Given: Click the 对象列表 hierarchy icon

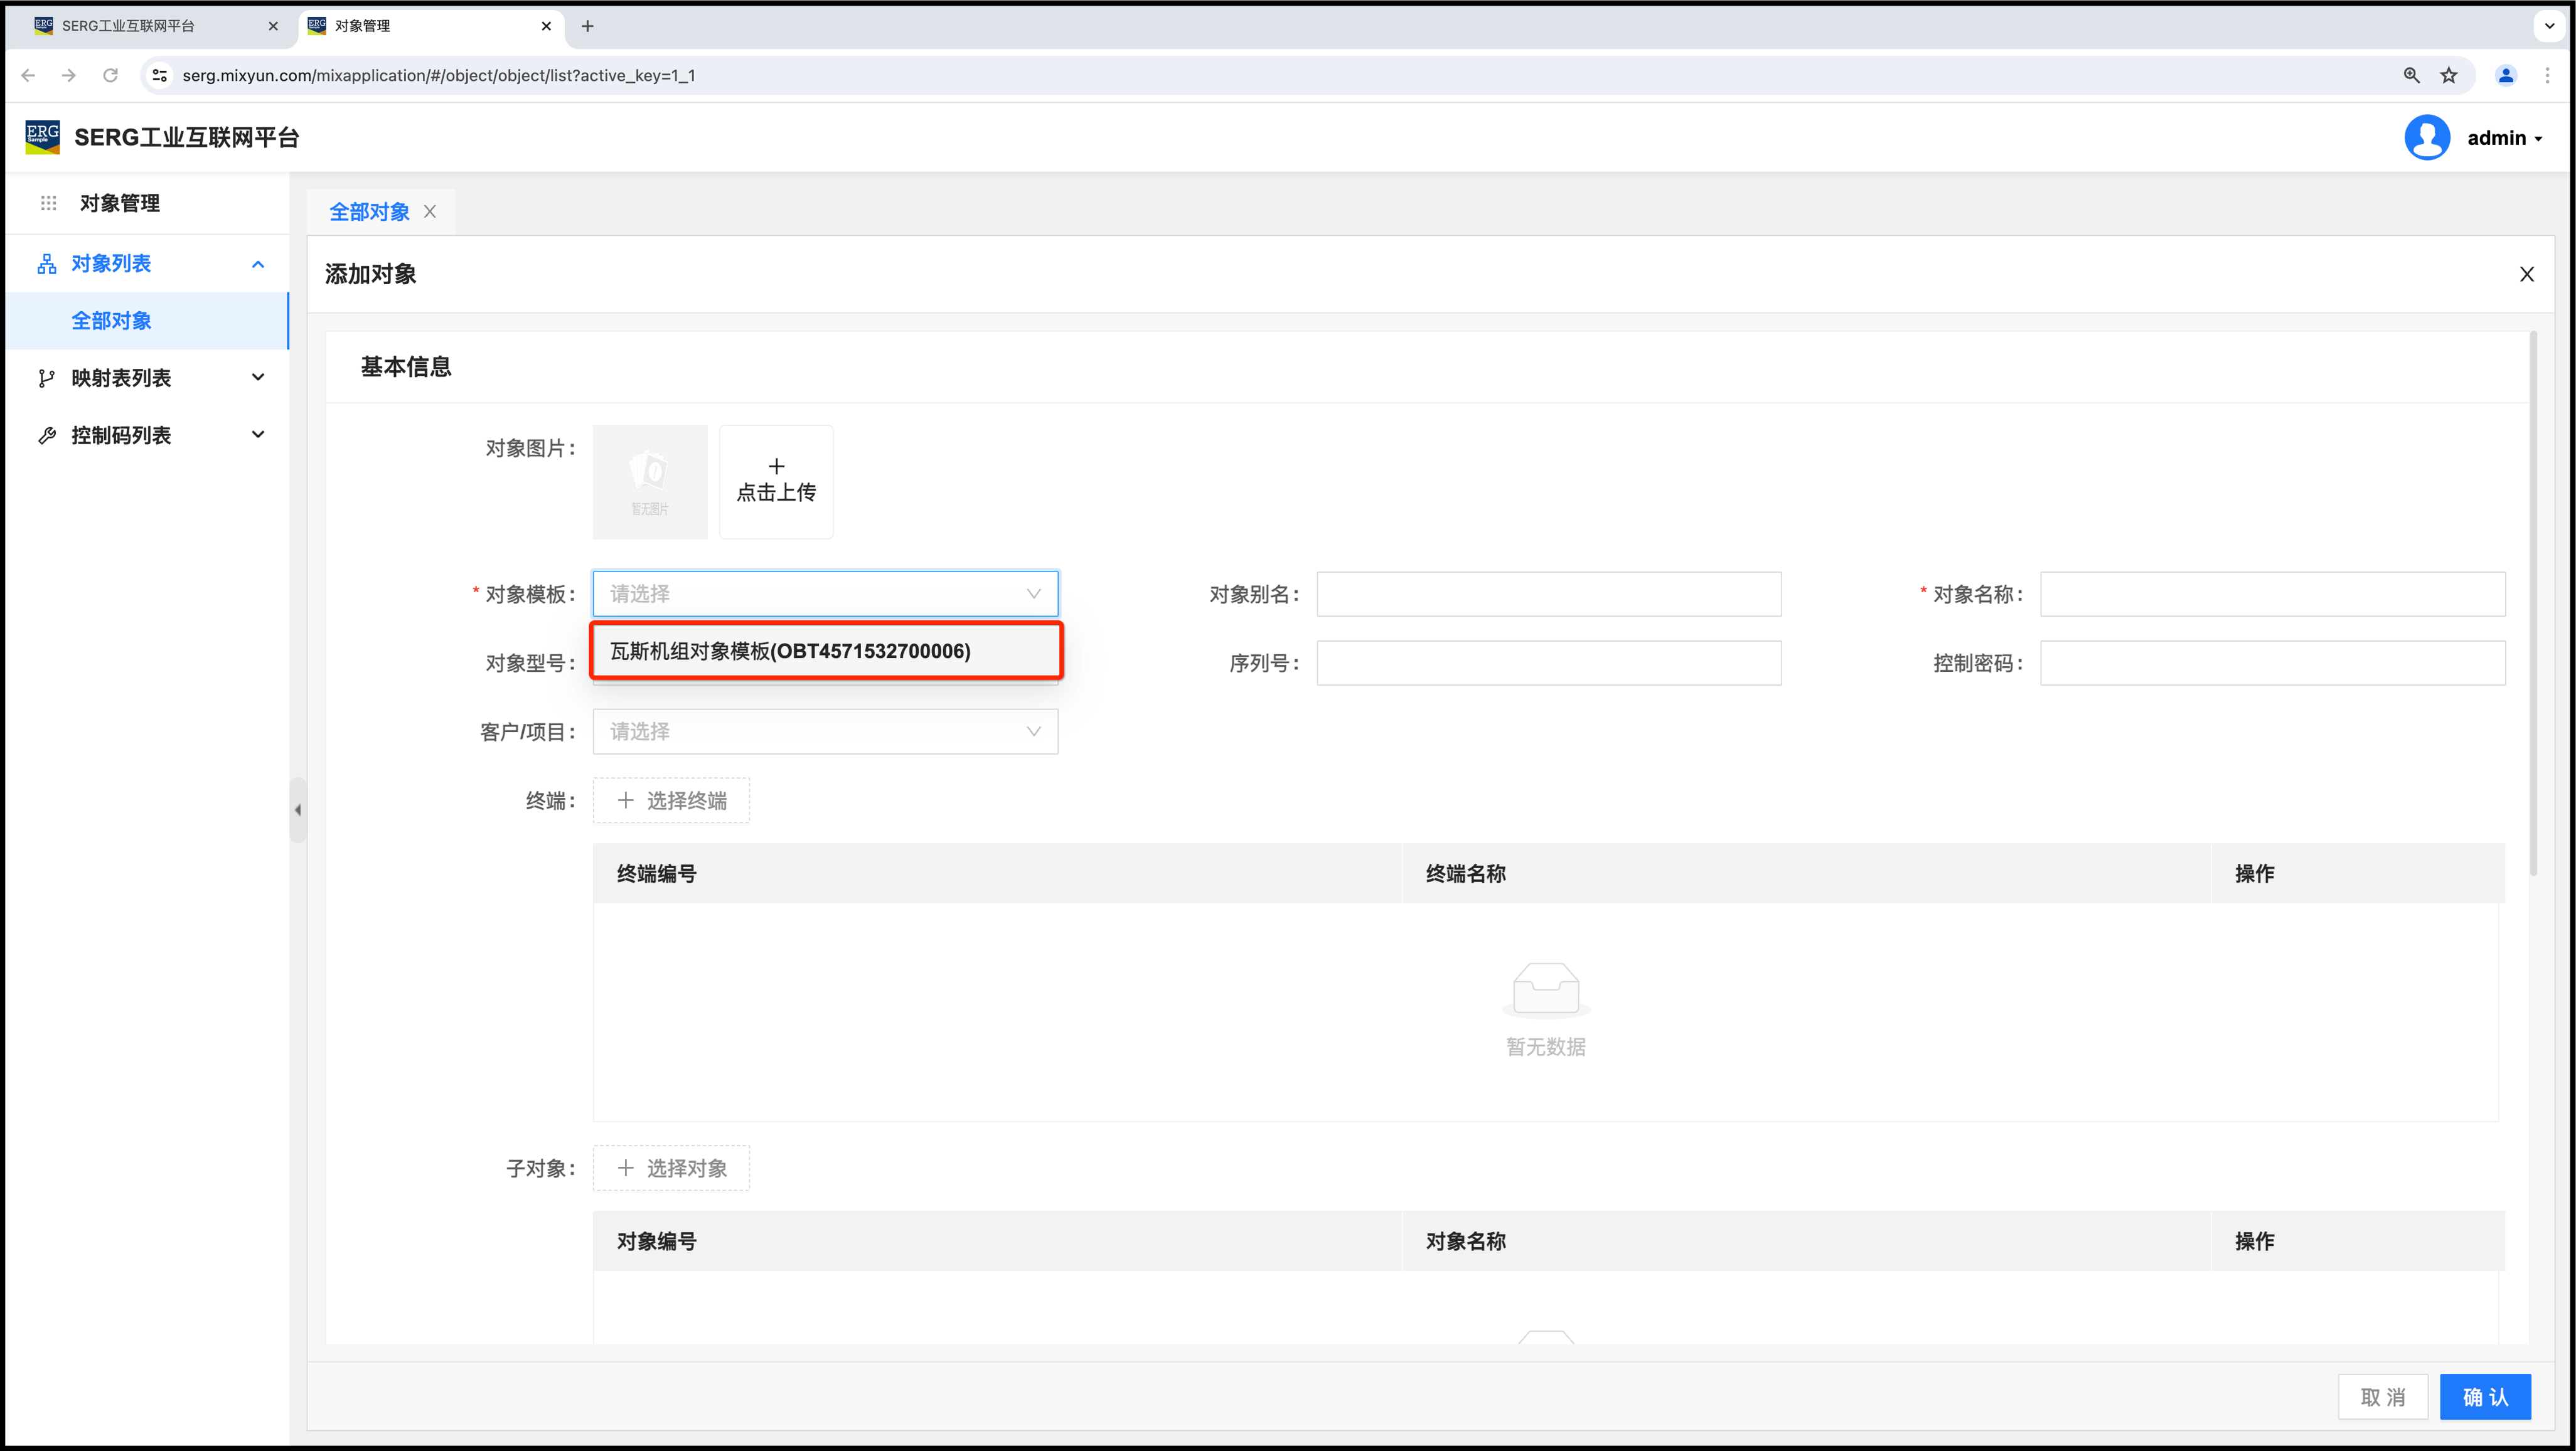Looking at the screenshot, I should coord(47,264).
